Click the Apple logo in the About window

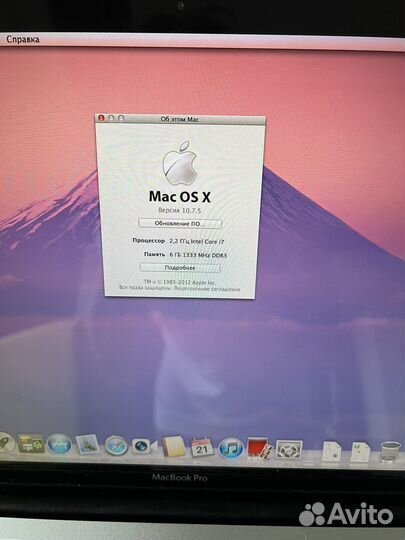pyautogui.click(x=180, y=163)
